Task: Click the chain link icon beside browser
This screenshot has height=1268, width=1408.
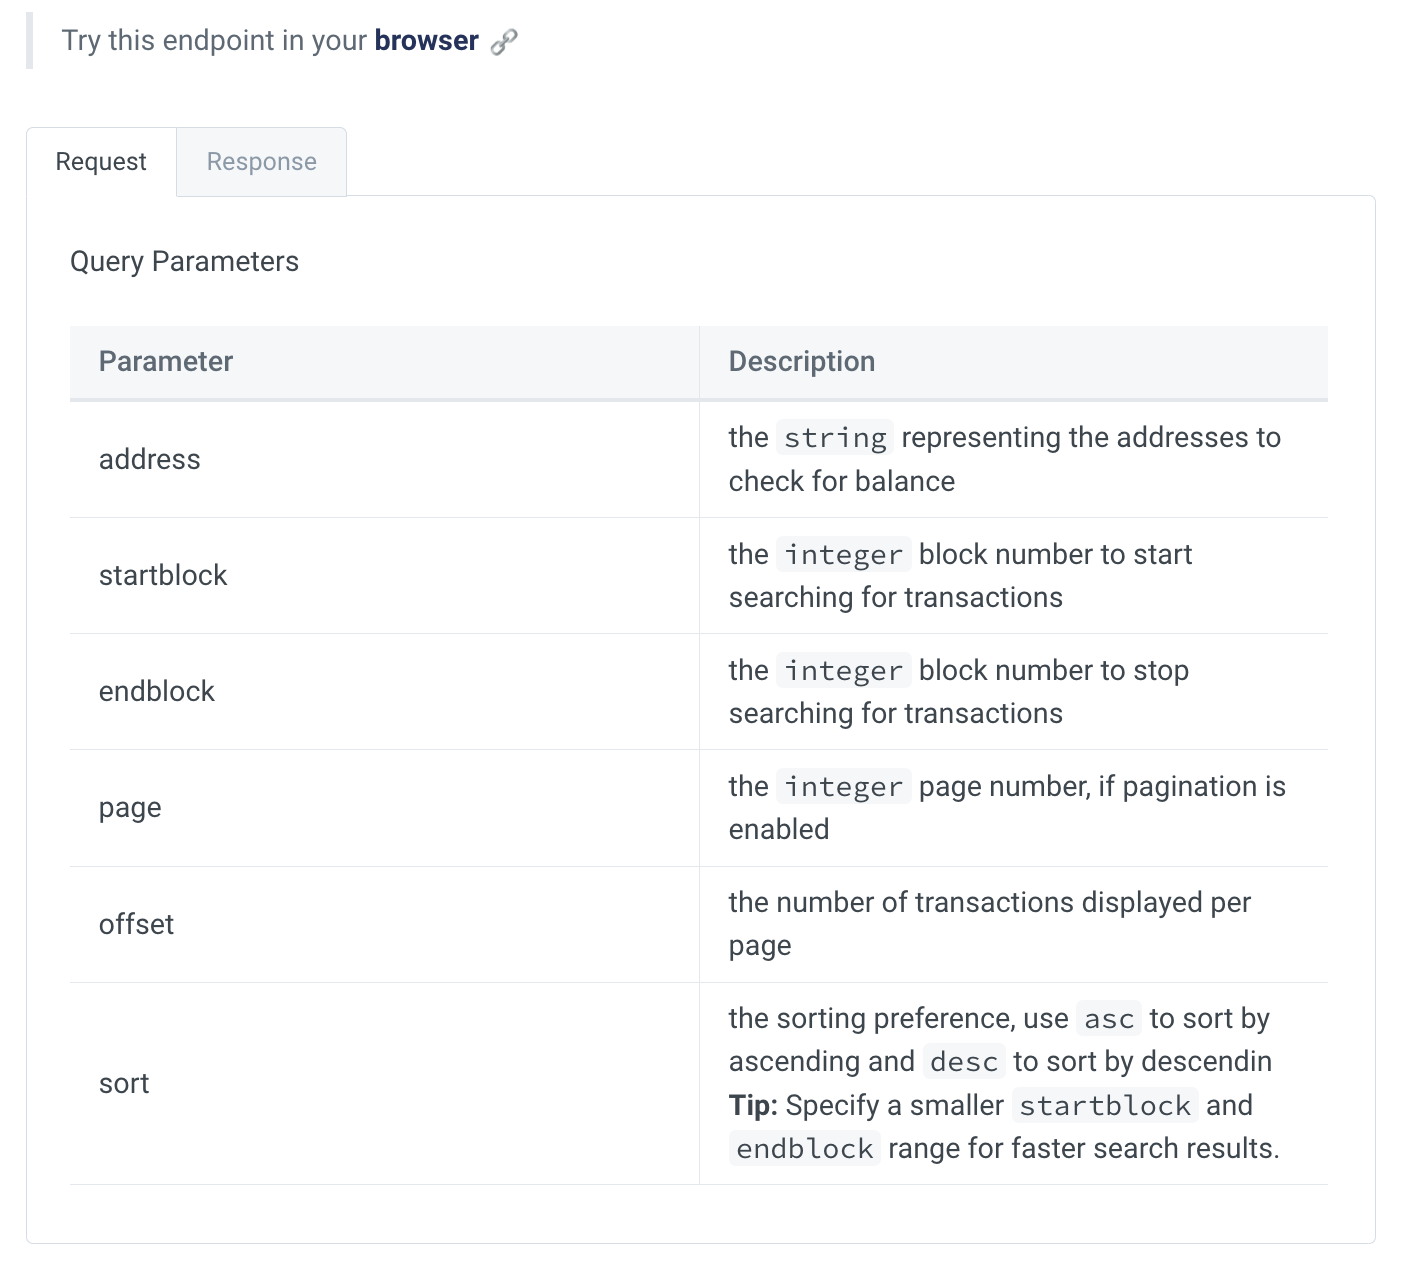Action: coord(504,42)
